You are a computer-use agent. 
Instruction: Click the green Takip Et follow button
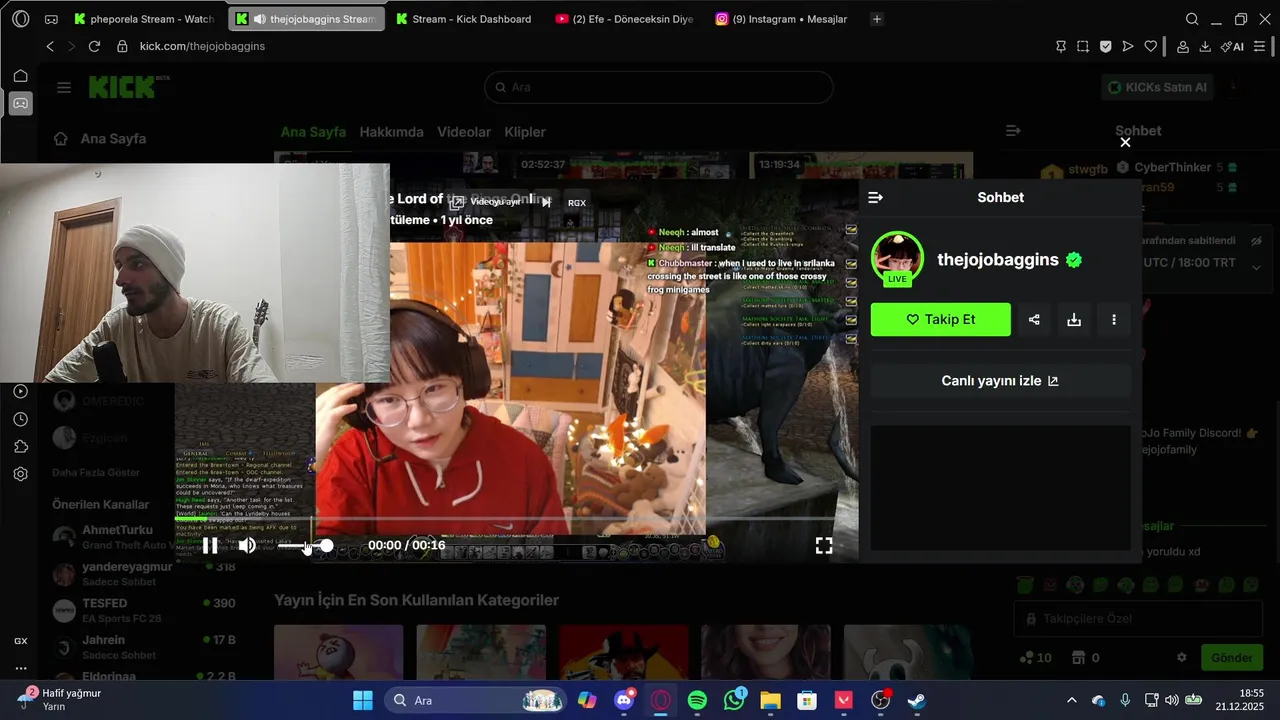940,319
